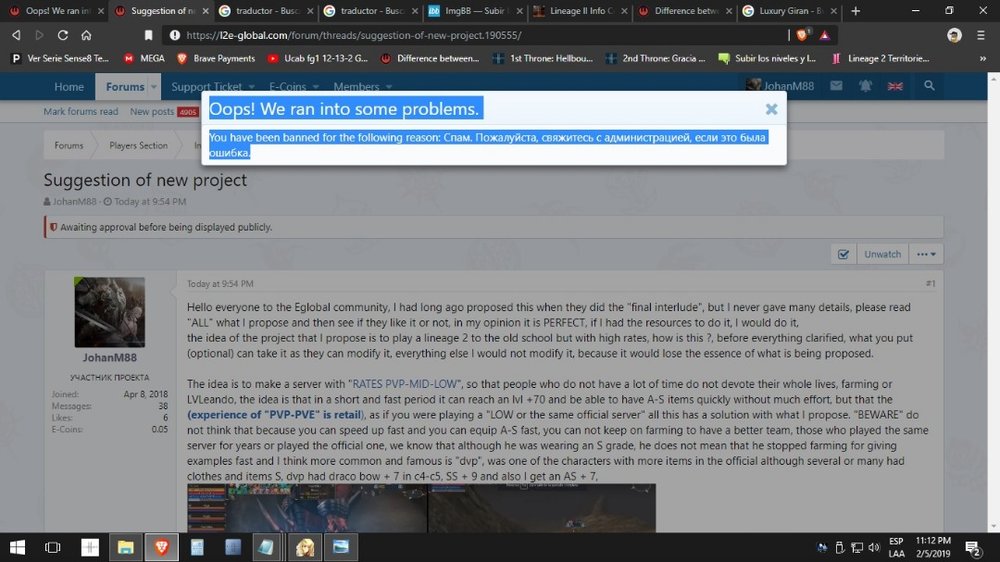Expand the Forums menu dropdown arrow
This screenshot has height=562, width=1000.
click(154, 87)
